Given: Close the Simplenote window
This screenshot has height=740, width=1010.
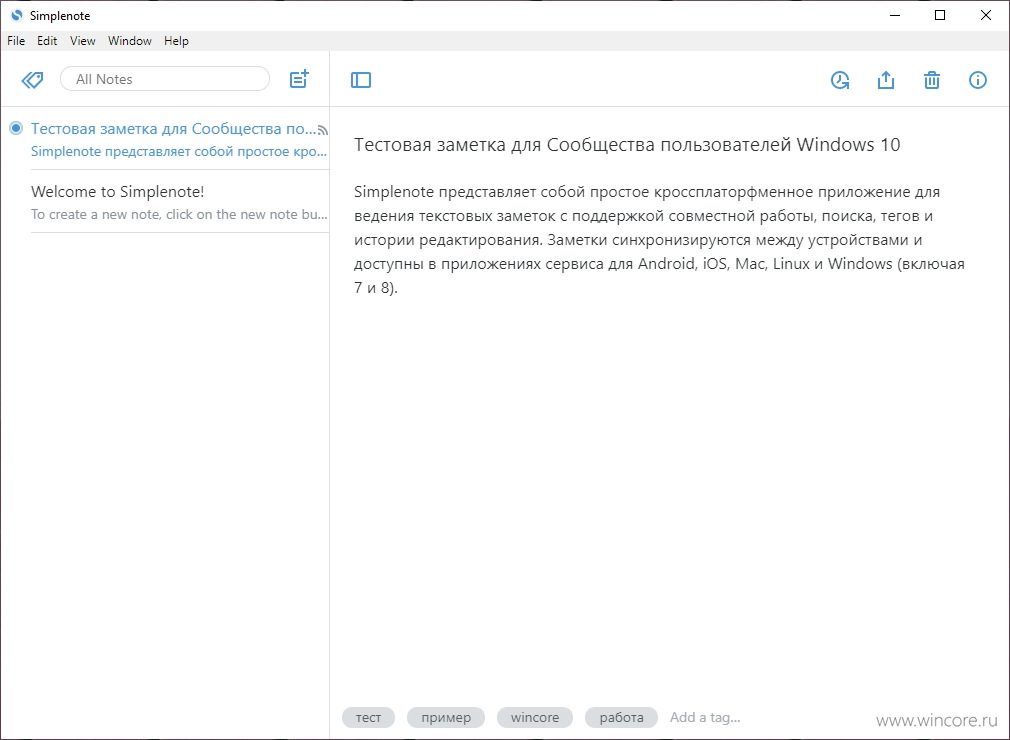Looking at the screenshot, I should point(986,15).
